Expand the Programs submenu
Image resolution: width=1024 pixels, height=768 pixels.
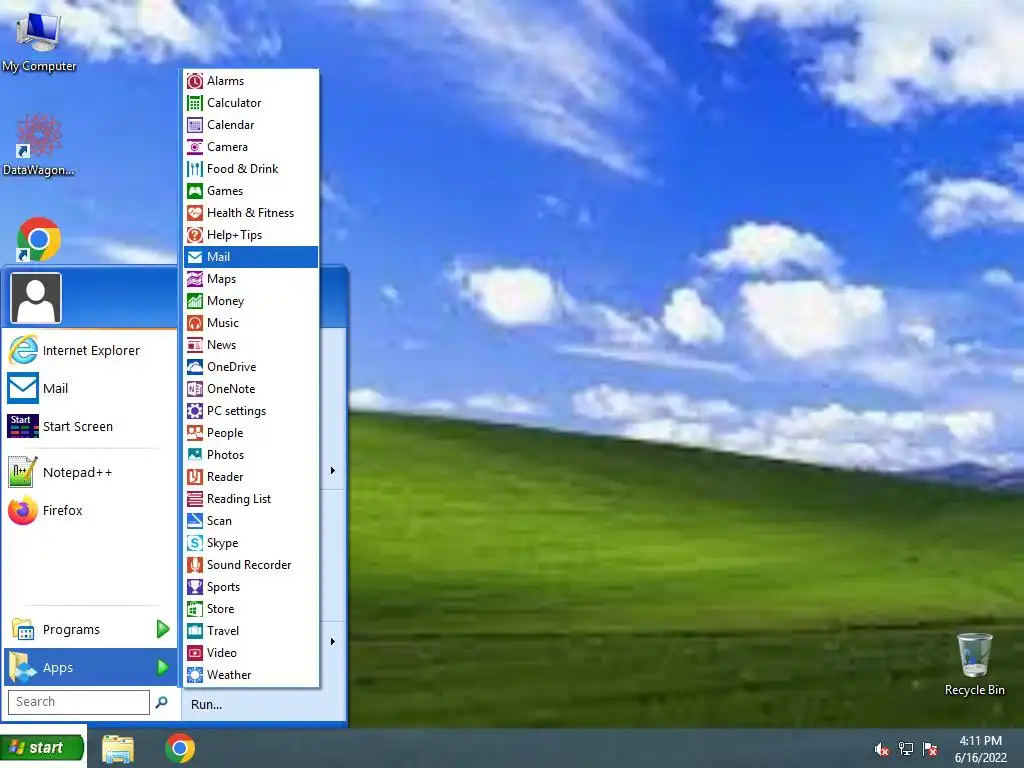(x=90, y=629)
